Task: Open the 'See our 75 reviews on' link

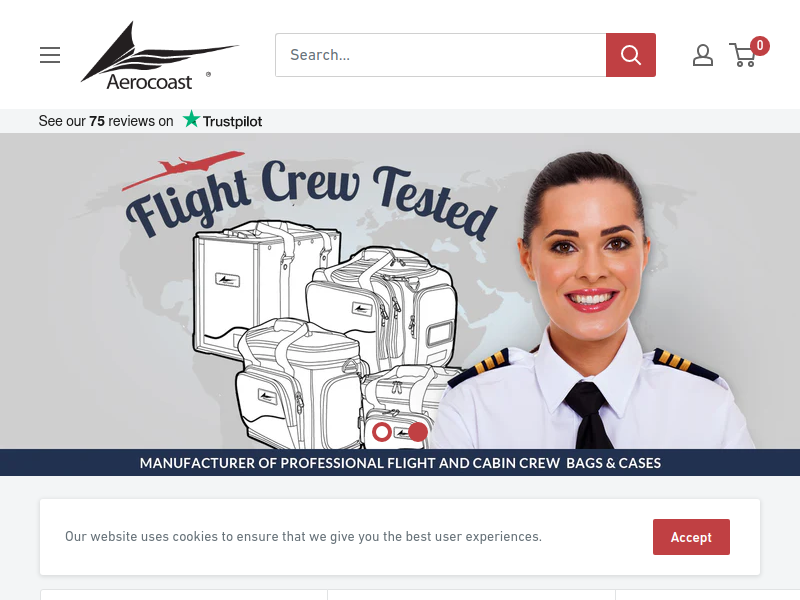Action: (106, 121)
